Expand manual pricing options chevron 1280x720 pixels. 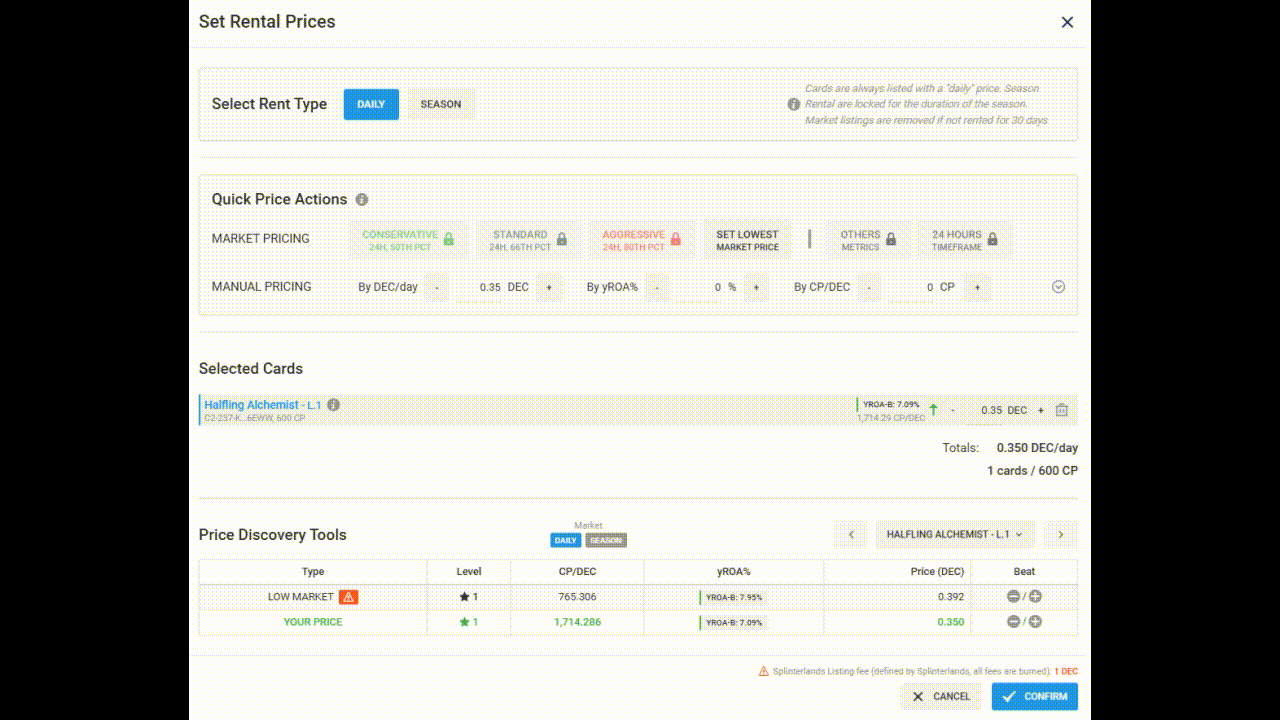1059,287
